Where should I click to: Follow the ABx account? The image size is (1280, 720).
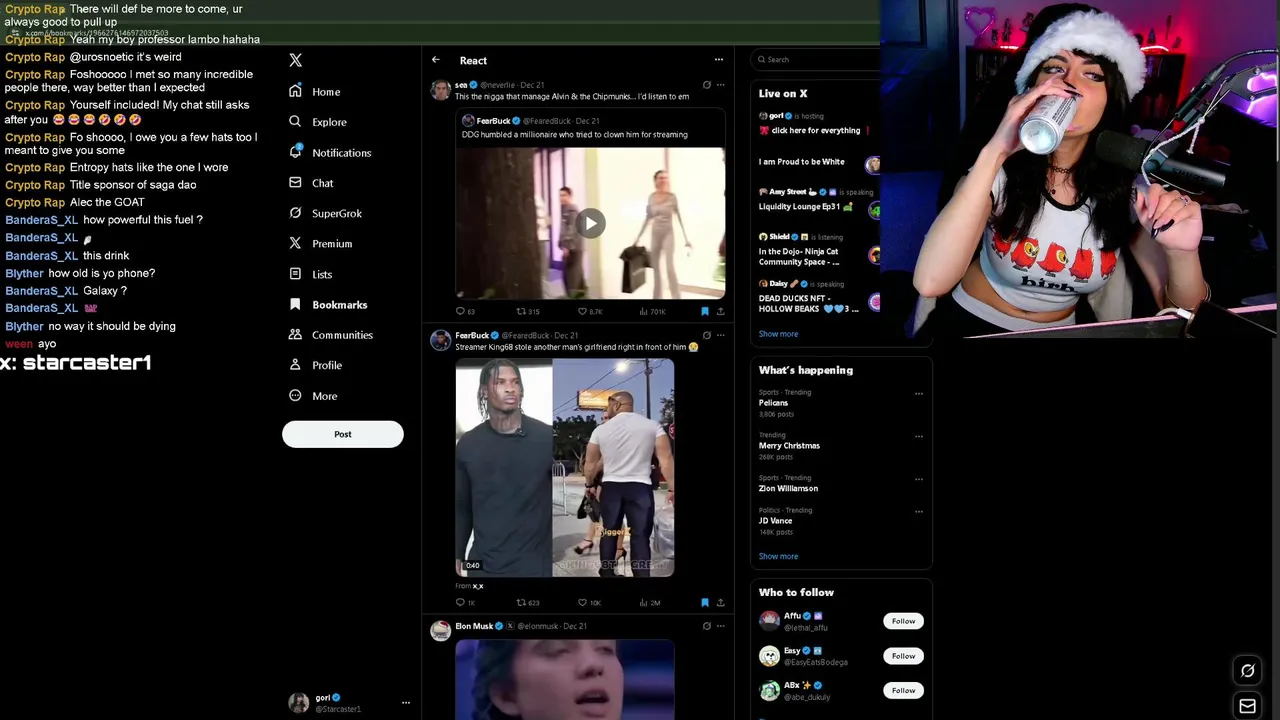903,690
